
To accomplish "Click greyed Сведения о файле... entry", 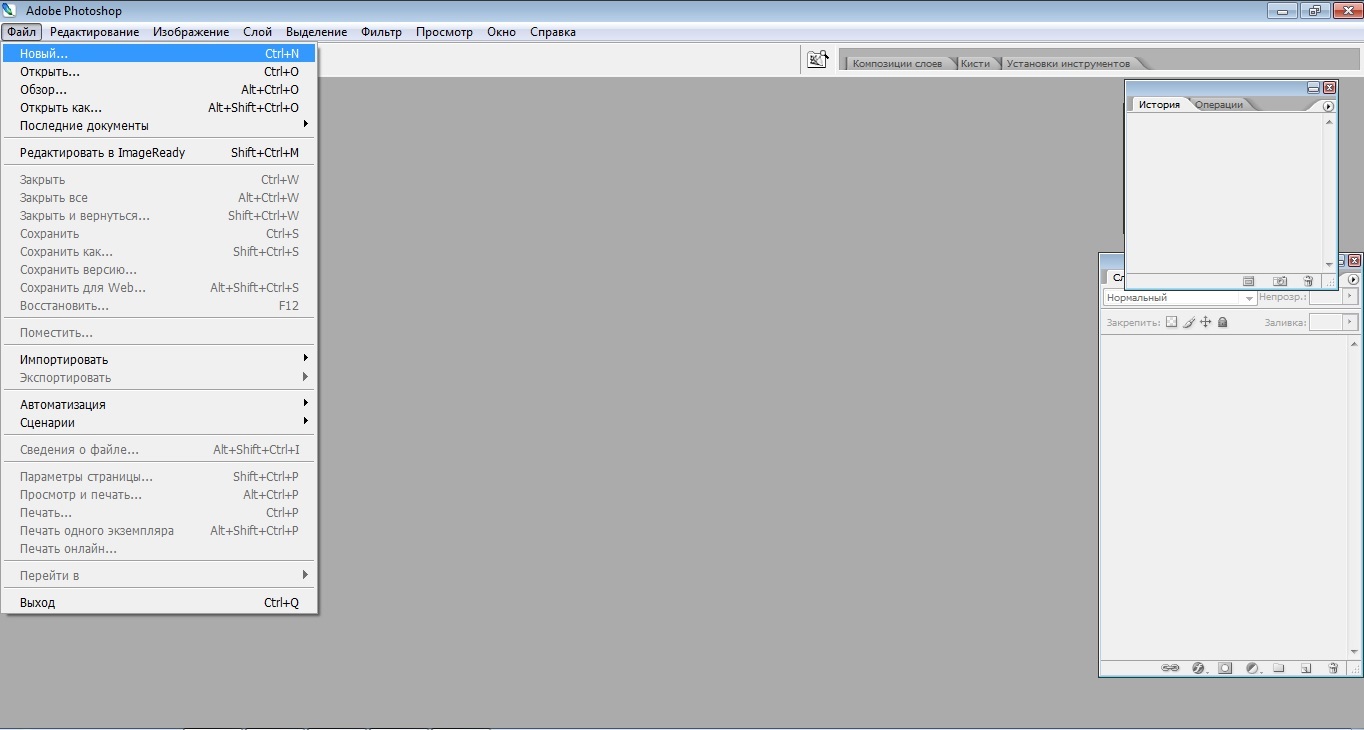I will click(160, 449).
